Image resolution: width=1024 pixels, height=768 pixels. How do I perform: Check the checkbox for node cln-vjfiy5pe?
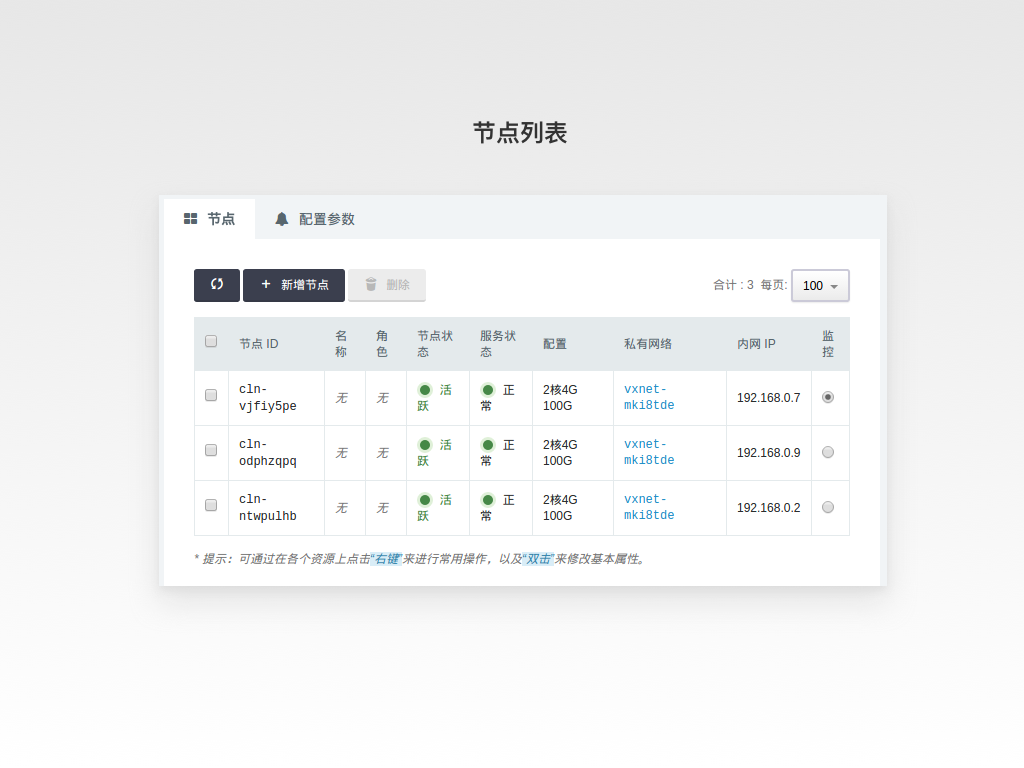tap(211, 397)
